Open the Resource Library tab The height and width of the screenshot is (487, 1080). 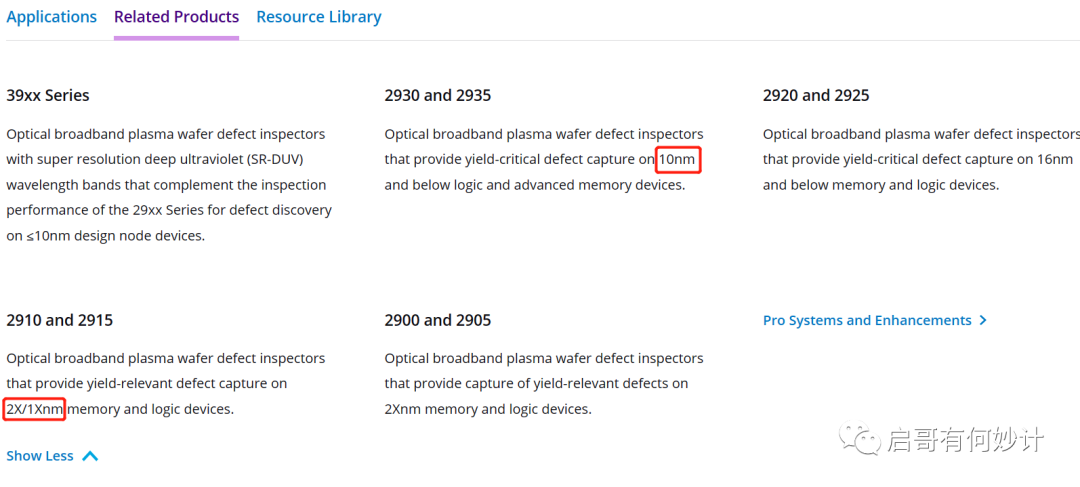tap(319, 17)
